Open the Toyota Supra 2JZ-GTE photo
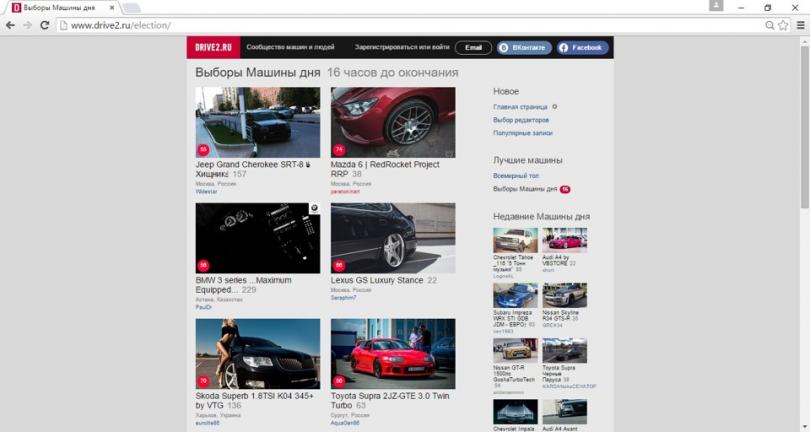Viewport: 810px width, 432px height. pyautogui.click(x=393, y=354)
